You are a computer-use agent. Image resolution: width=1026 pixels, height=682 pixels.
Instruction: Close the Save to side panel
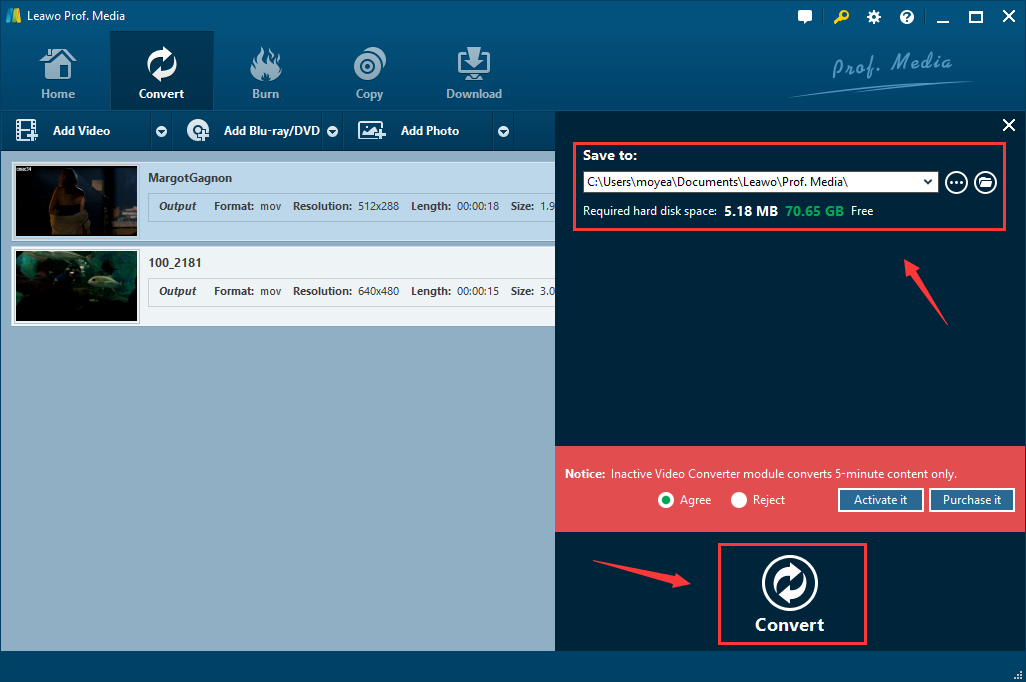pos(1008,125)
